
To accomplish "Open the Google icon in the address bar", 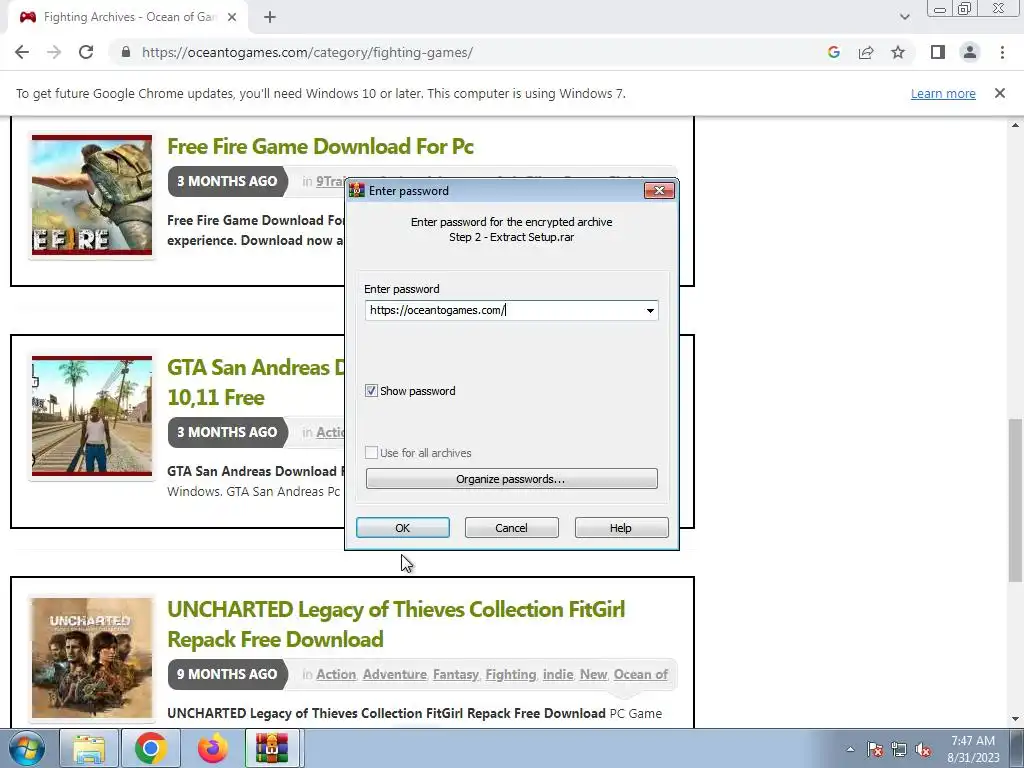I will (x=833, y=52).
